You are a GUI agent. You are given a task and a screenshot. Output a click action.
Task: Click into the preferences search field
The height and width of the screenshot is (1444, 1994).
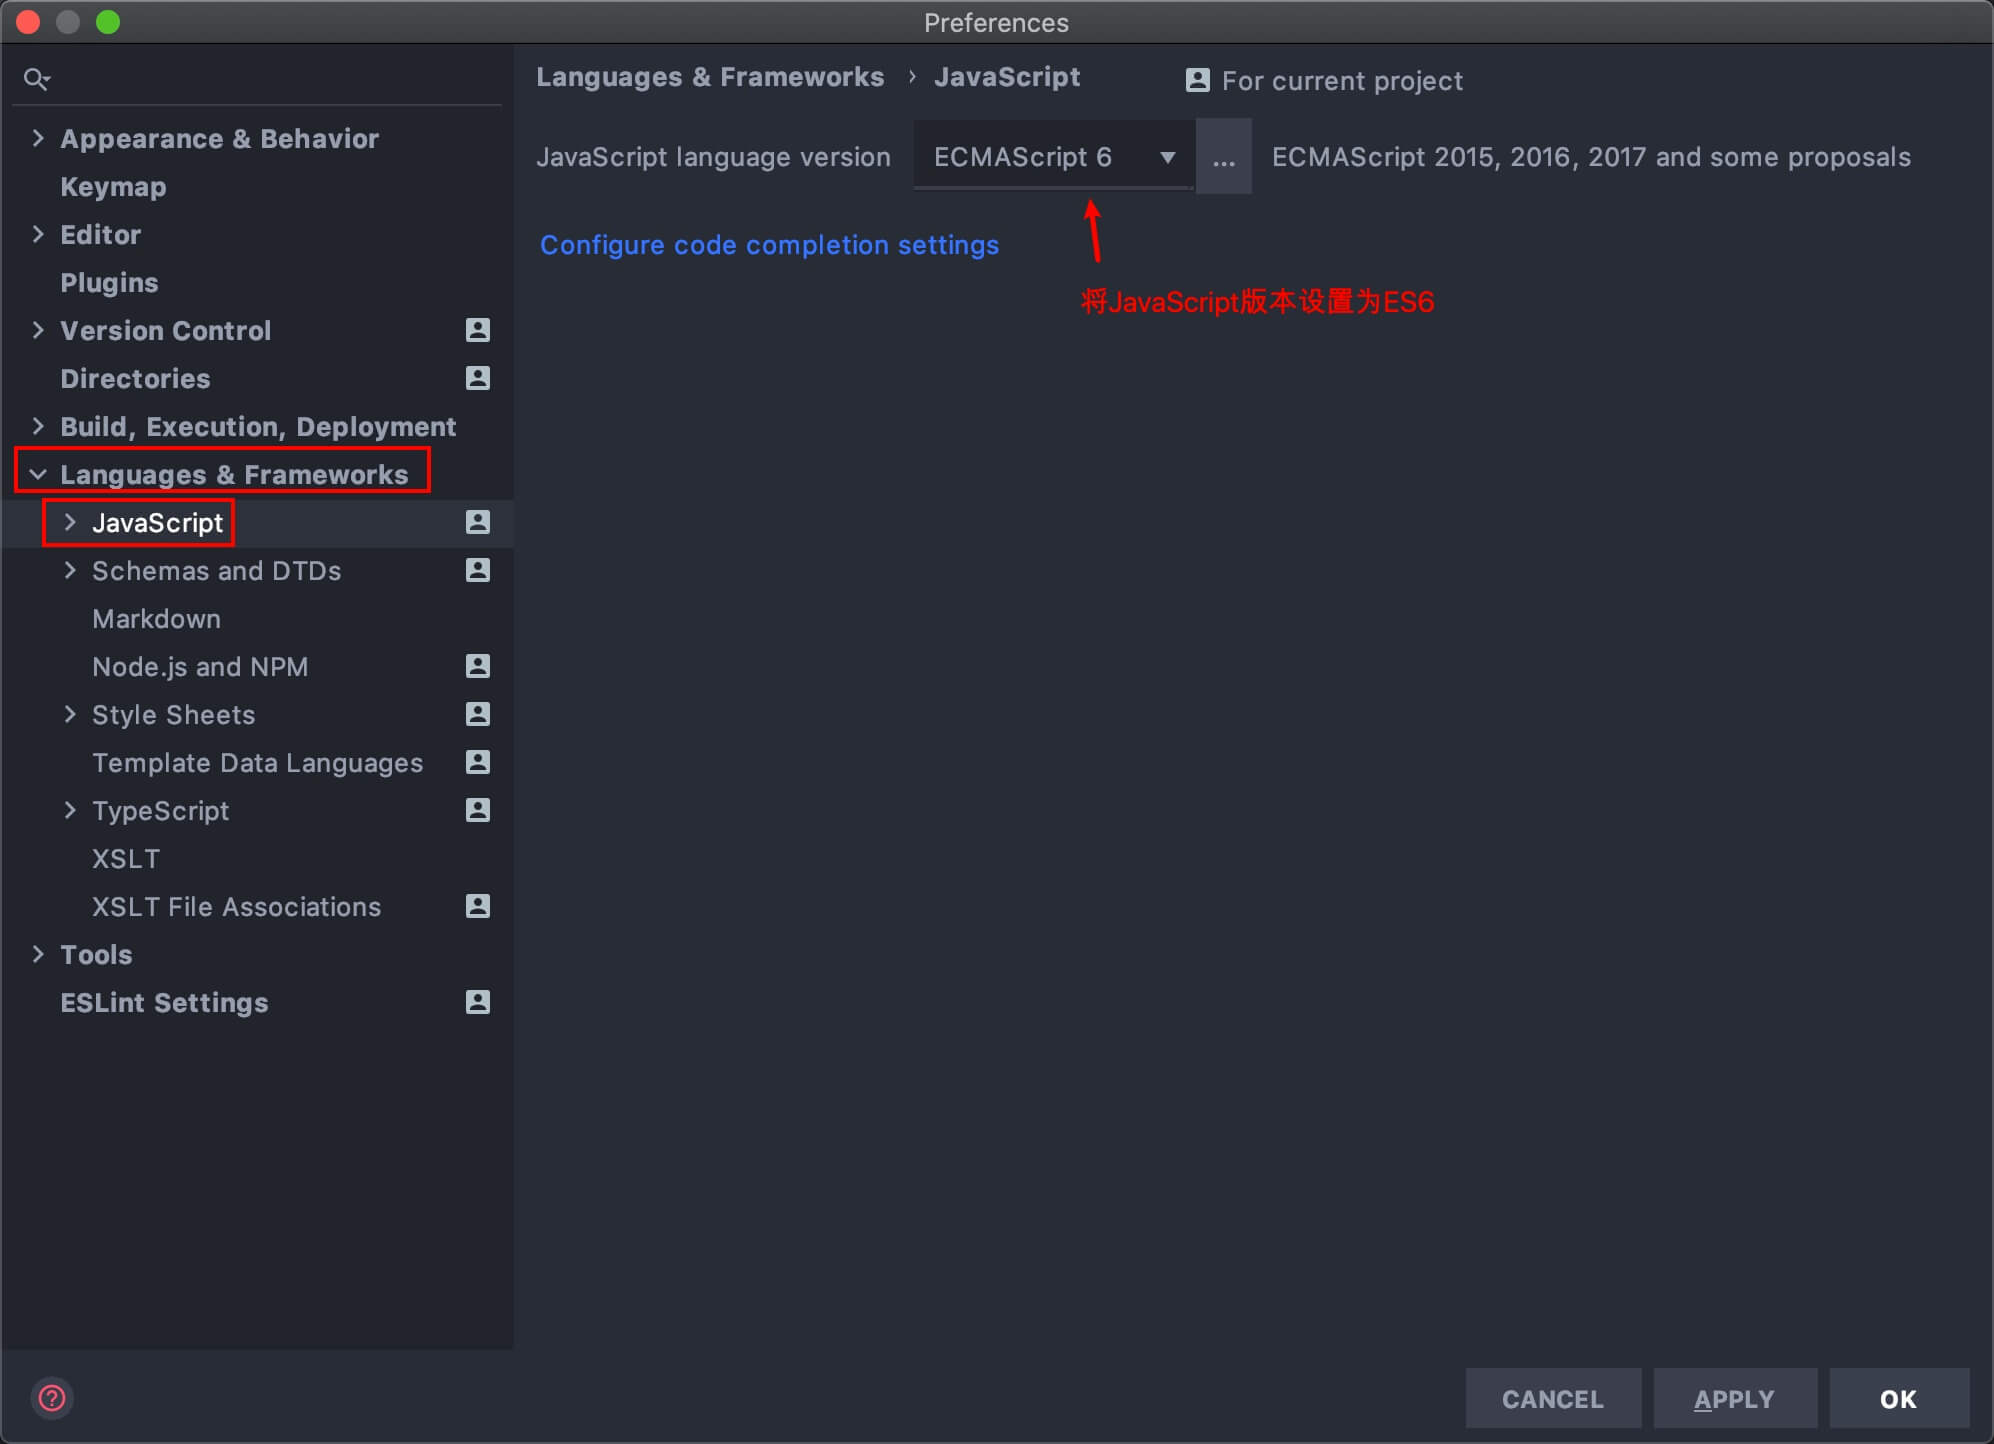[270, 79]
